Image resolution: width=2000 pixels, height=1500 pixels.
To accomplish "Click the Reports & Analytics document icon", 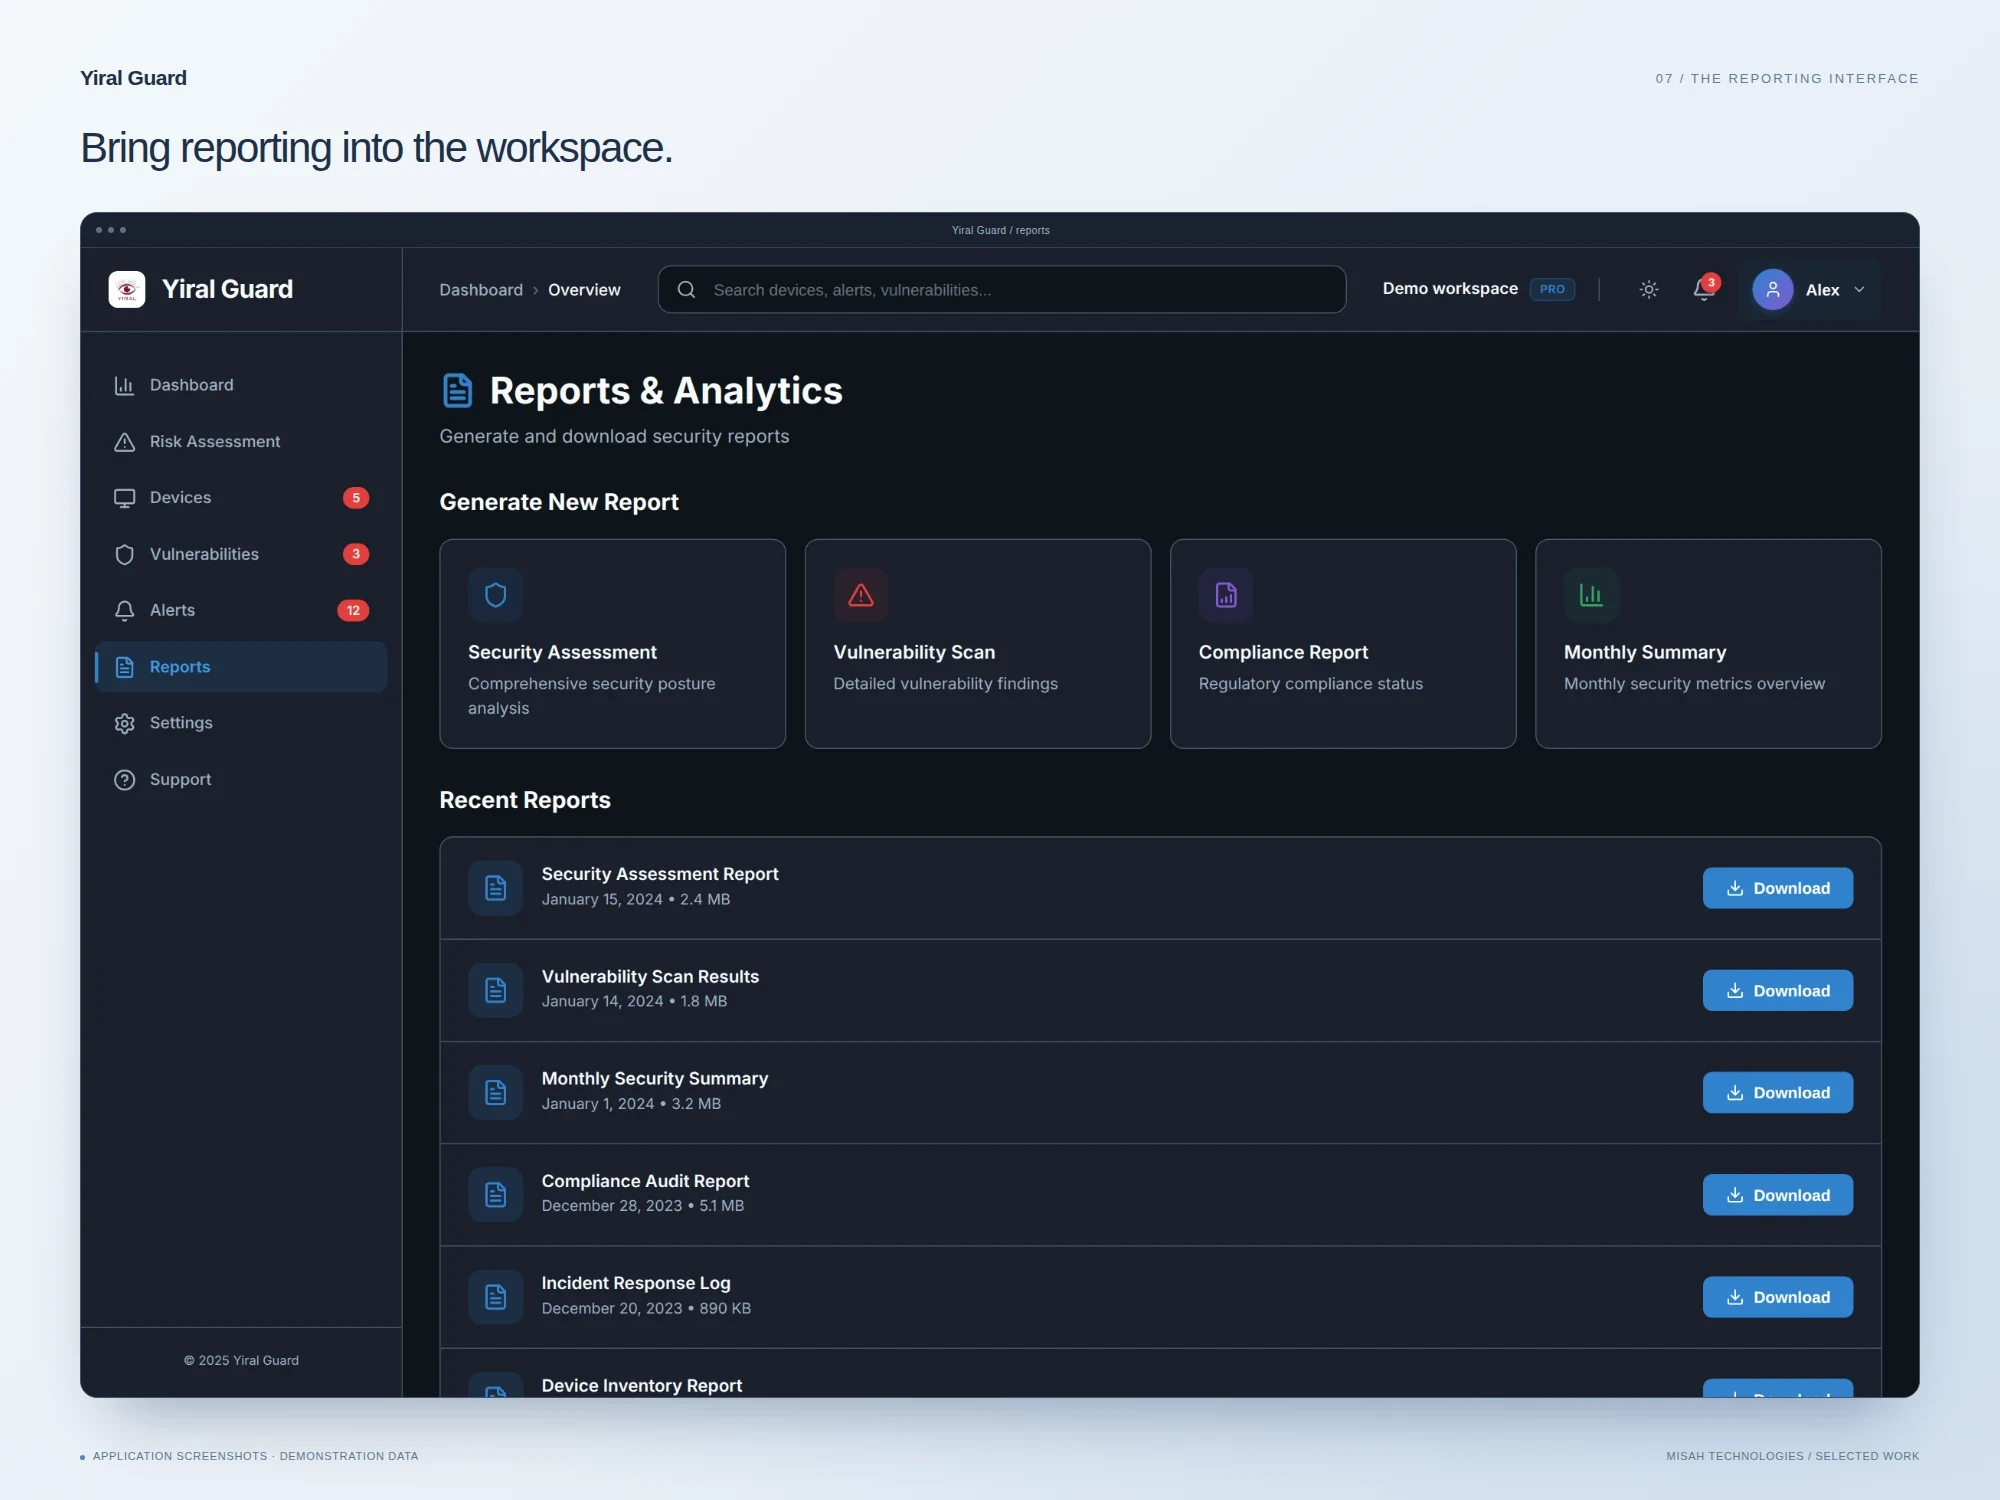I will 457,390.
